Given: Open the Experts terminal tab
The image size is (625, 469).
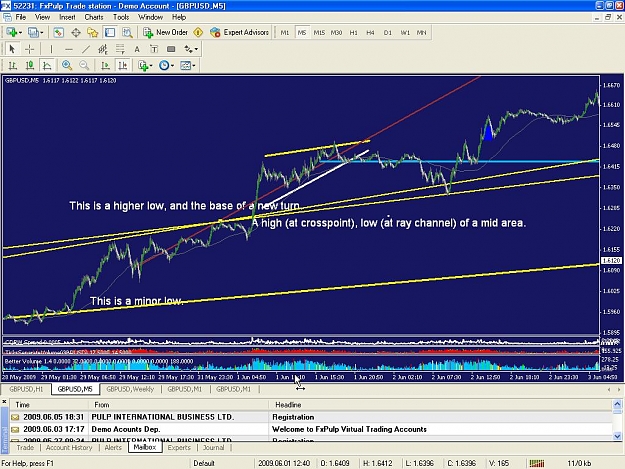Looking at the screenshot, I should 179,447.
